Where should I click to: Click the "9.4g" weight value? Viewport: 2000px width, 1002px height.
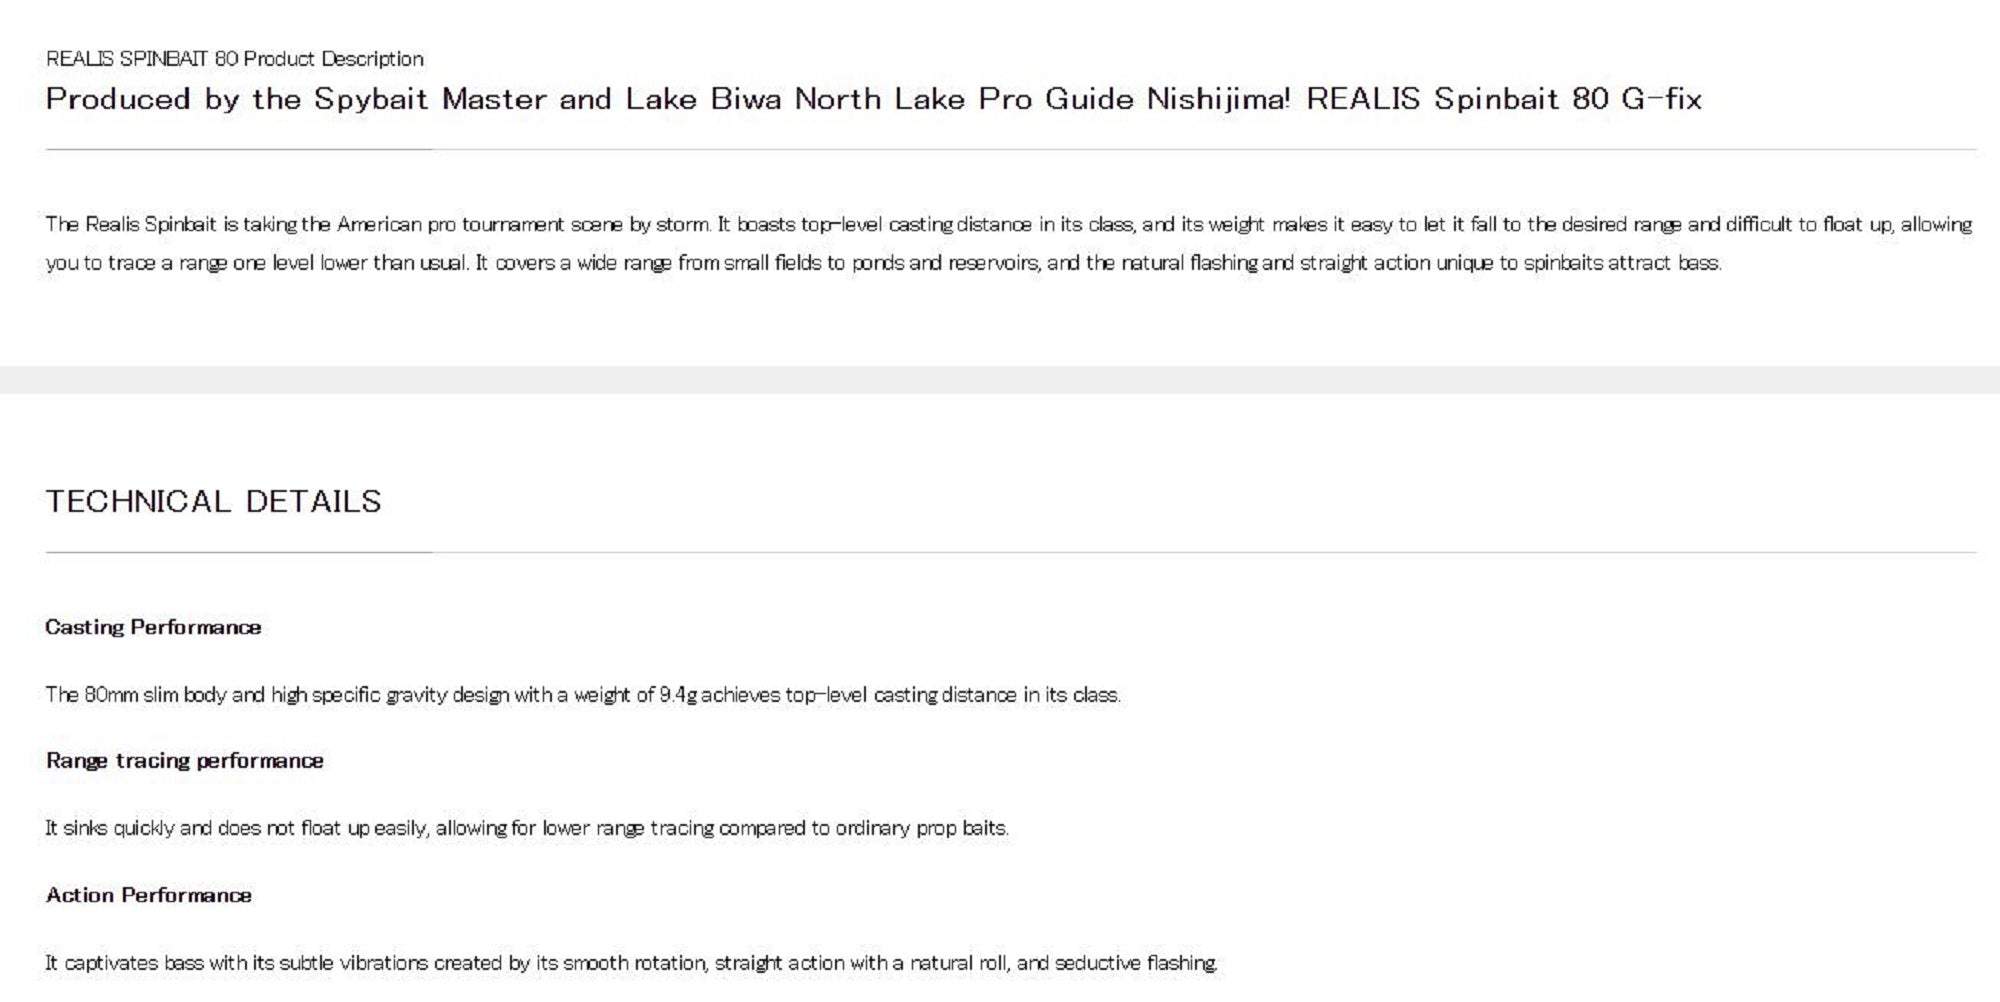click(x=678, y=695)
